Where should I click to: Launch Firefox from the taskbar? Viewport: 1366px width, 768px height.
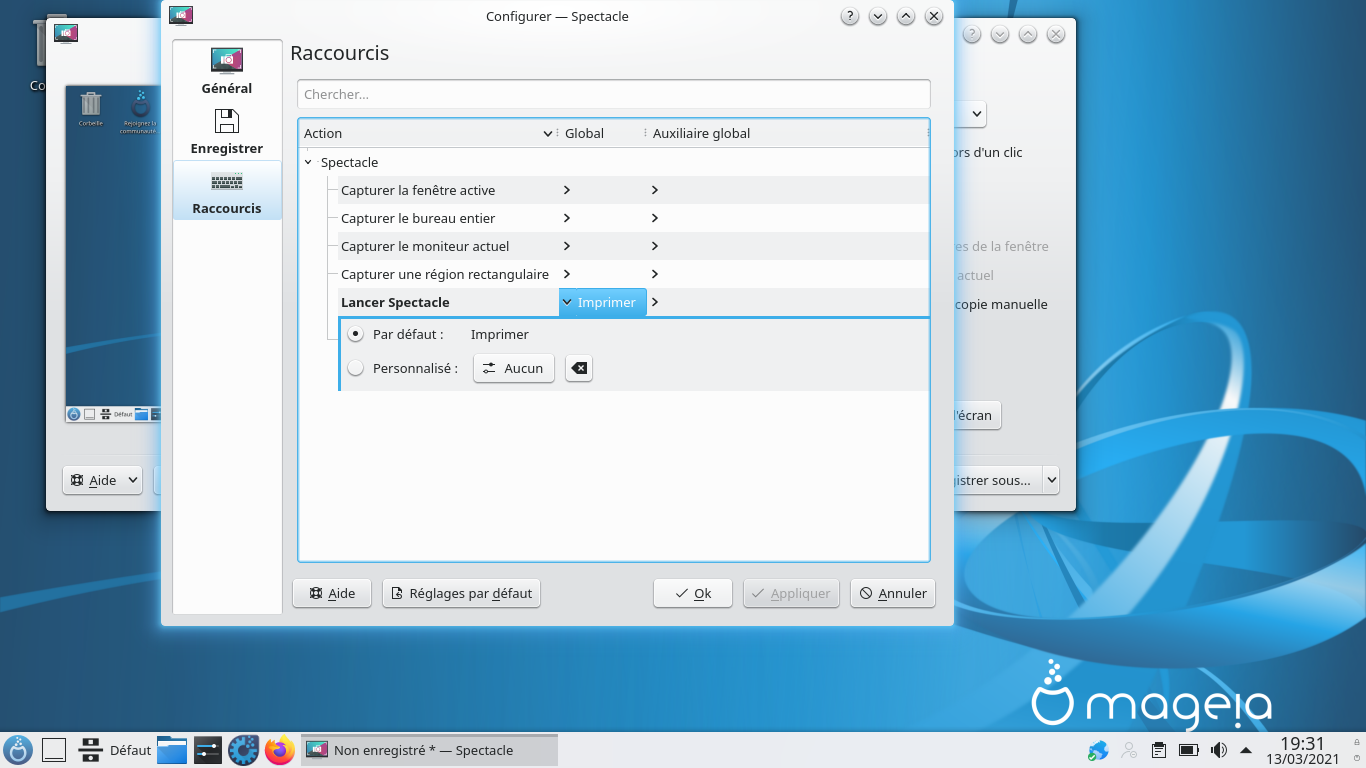click(x=280, y=750)
